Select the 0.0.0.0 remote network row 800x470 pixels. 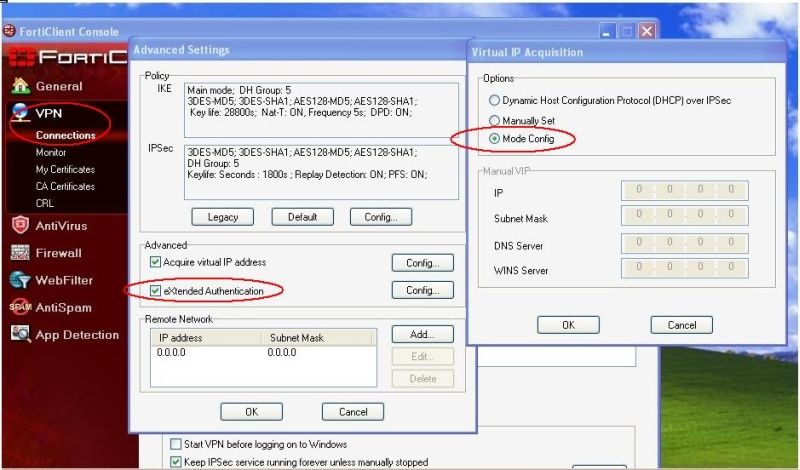[x=263, y=352]
